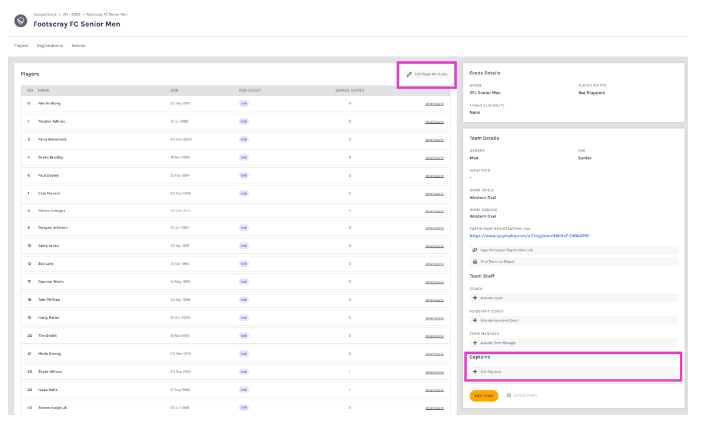This screenshot has height=427, width=725.
Task: Unallocate player Tim Smith
Action: coord(434,336)
